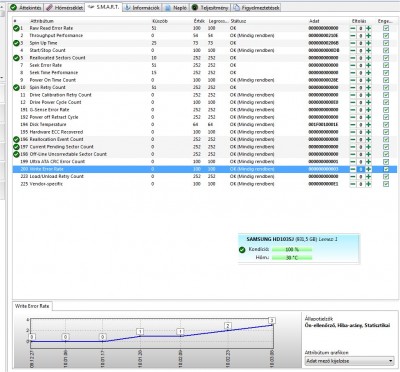Click the offset field of Drive Power Cycle Count
The height and width of the screenshot is (372, 400).
click(x=361, y=102)
